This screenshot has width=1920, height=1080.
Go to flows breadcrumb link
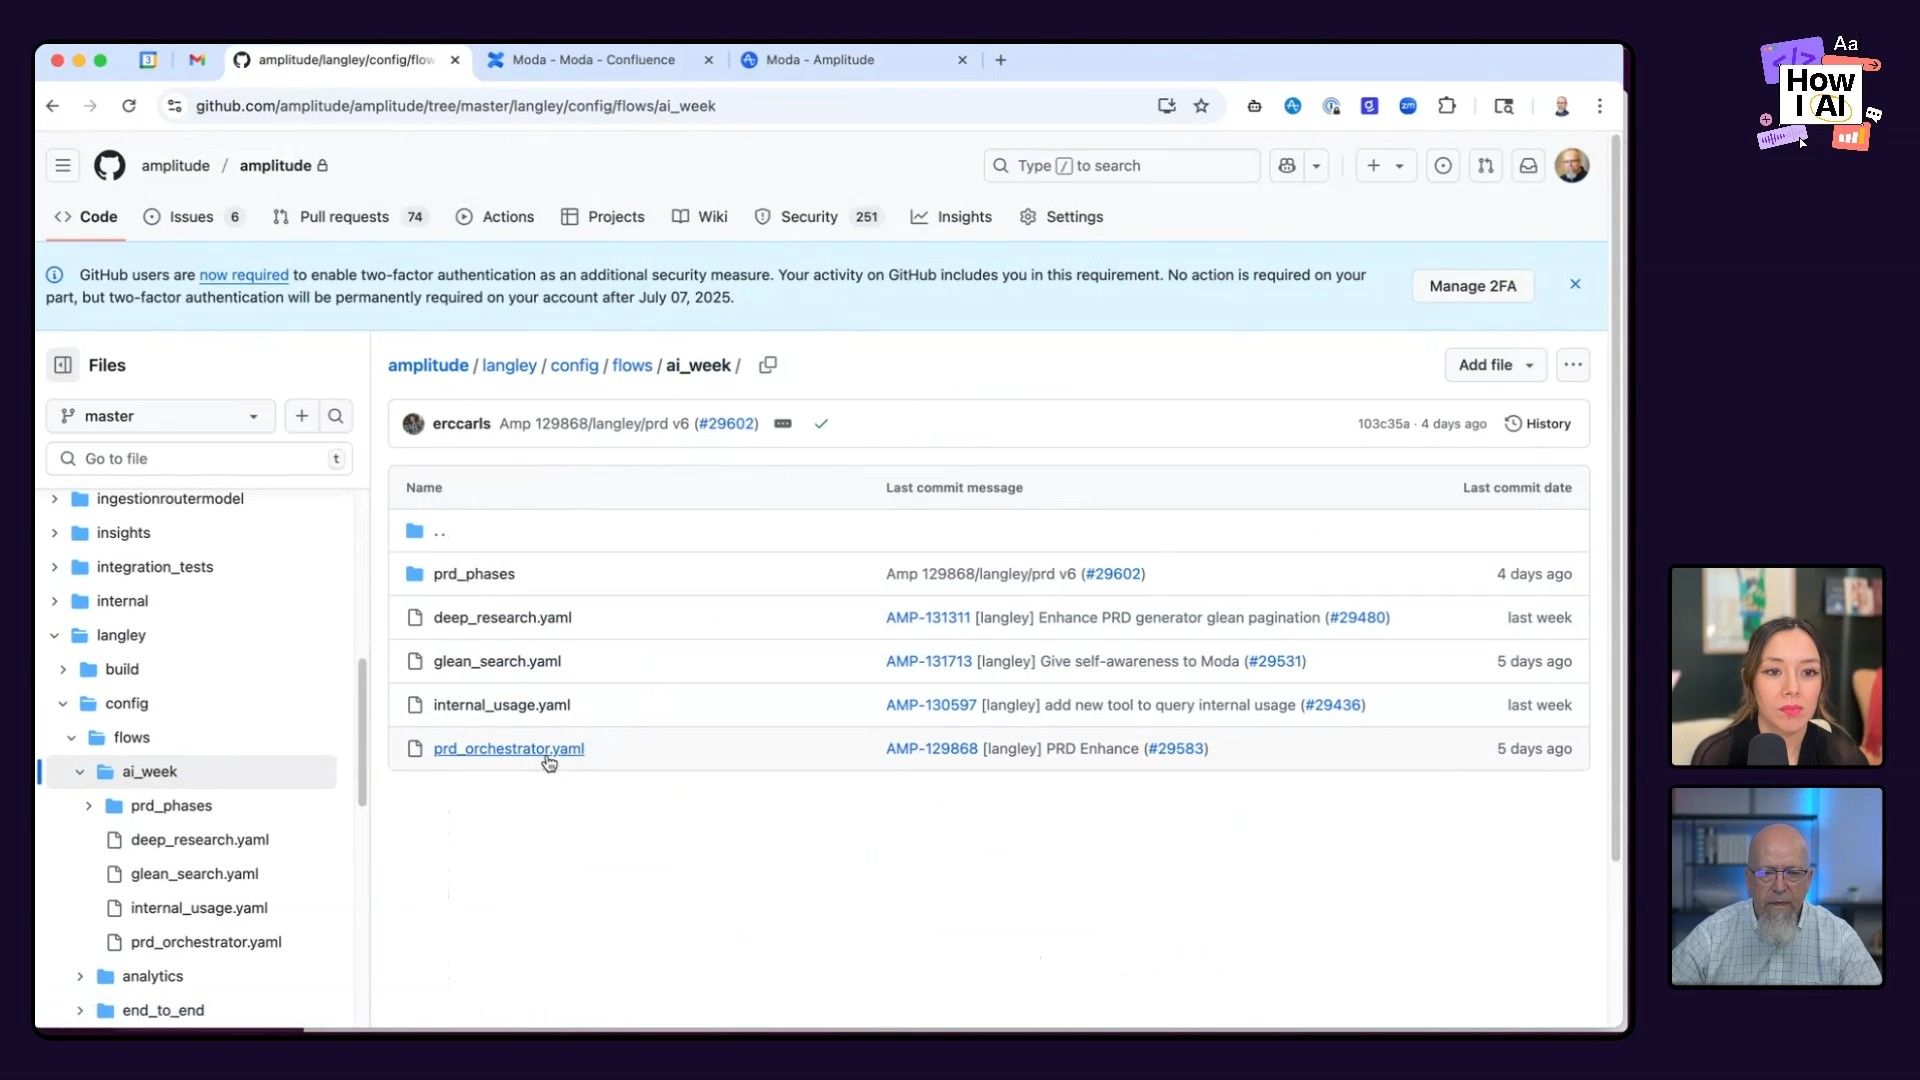pos(632,366)
